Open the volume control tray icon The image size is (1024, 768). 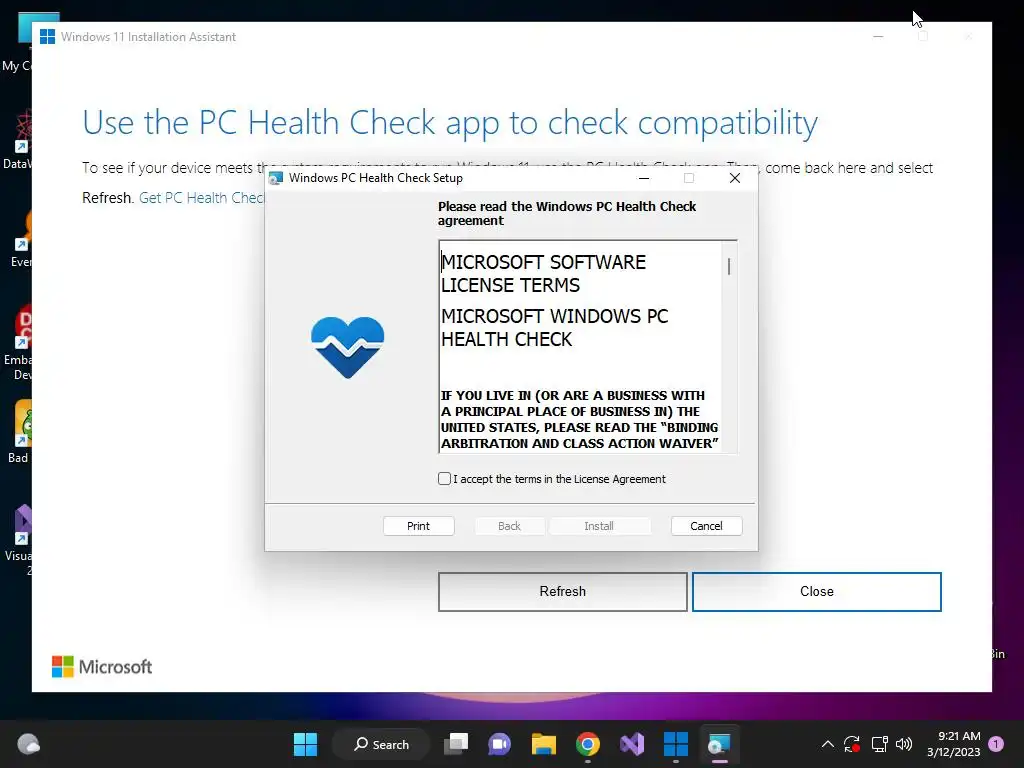pos(904,744)
